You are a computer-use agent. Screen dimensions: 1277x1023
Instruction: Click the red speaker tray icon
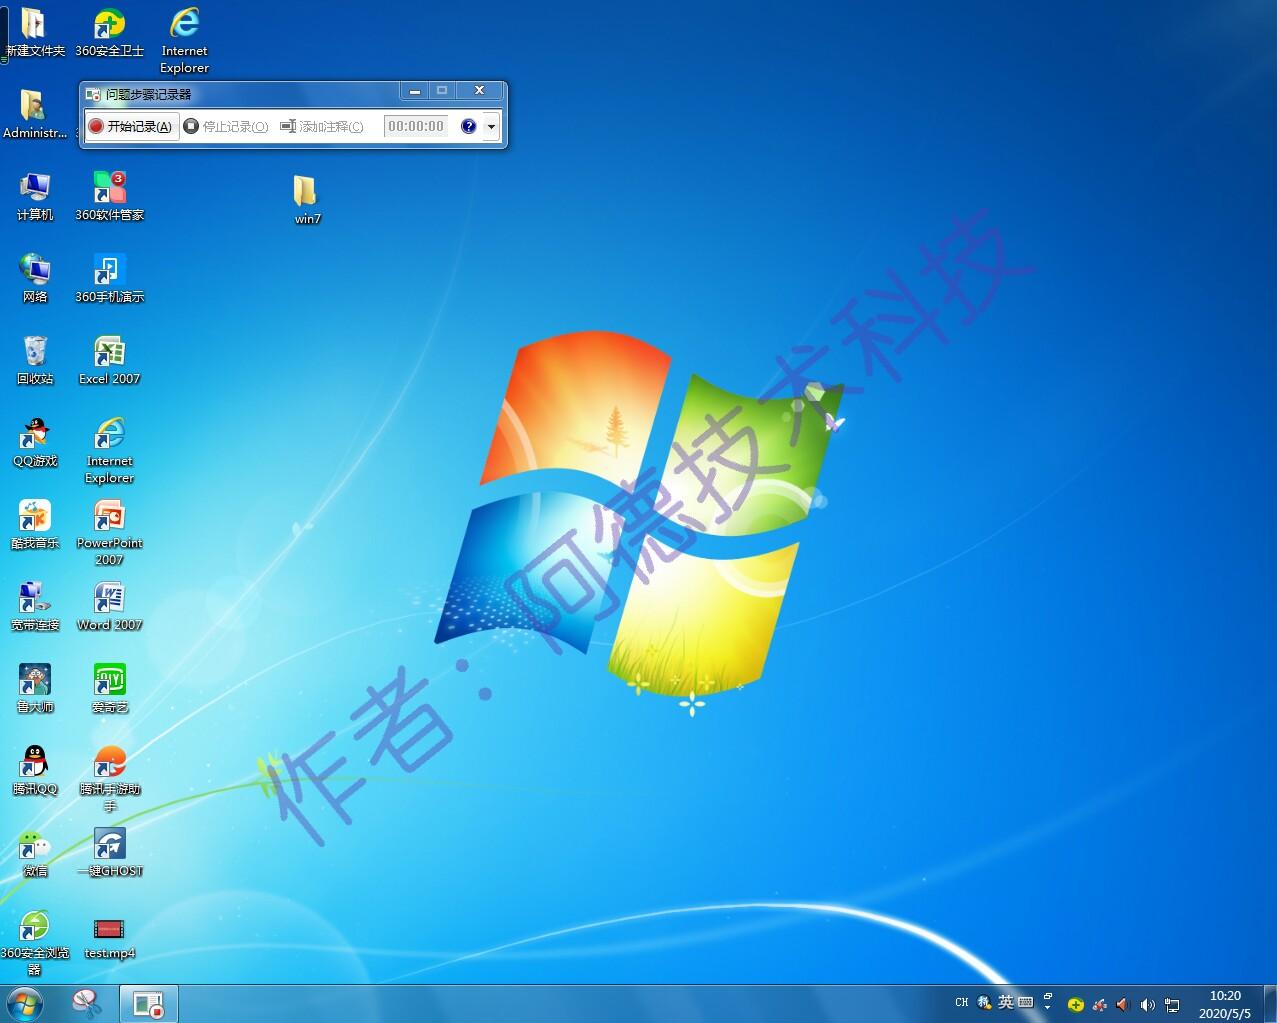[x=1123, y=1005]
